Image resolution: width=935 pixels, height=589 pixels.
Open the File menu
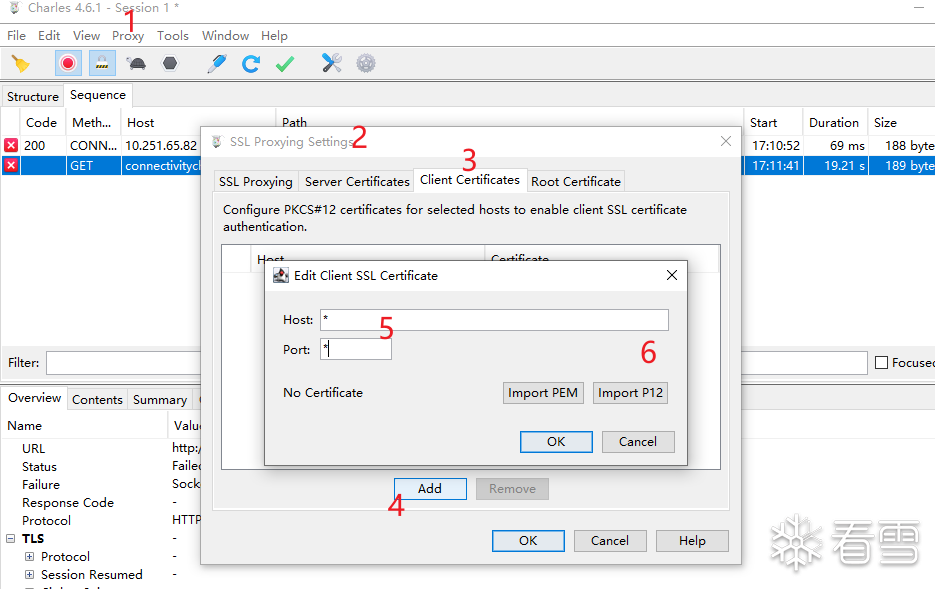coord(16,36)
